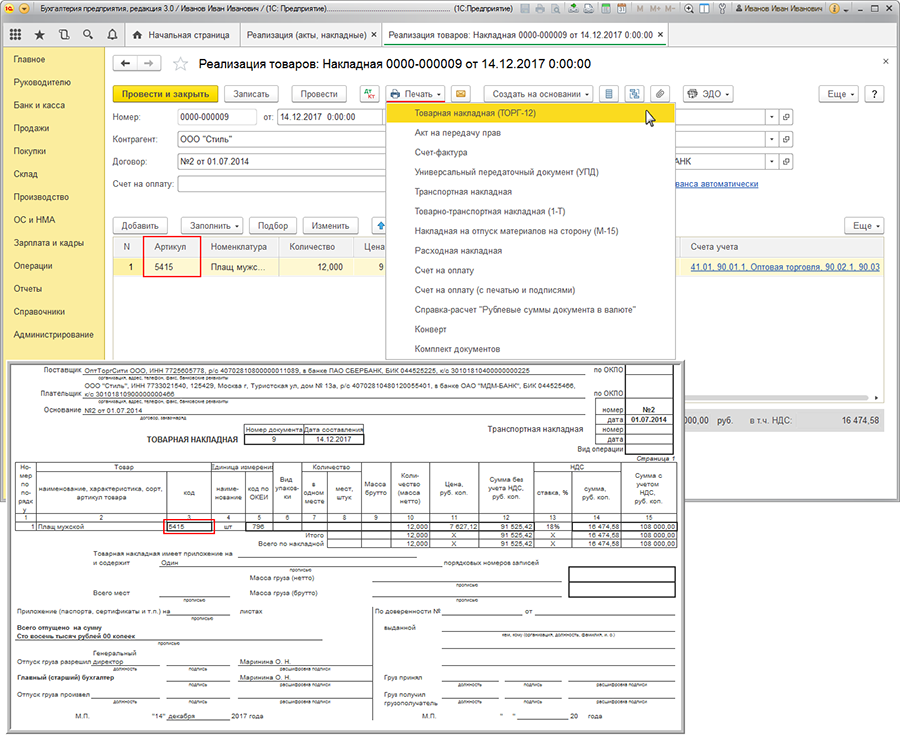Click the Дт/Кт postings icon
900x736 pixels.
(367, 94)
